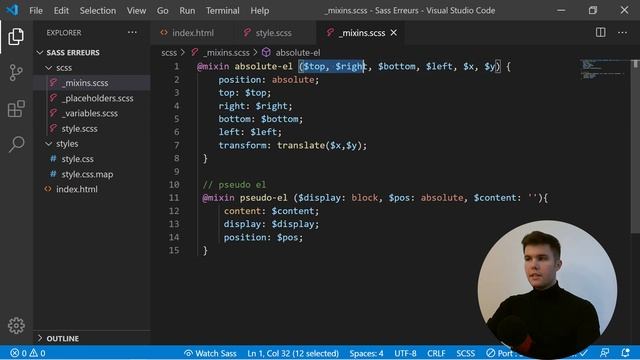Open the Help menu

pyautogui.click(x=260, y=11)
